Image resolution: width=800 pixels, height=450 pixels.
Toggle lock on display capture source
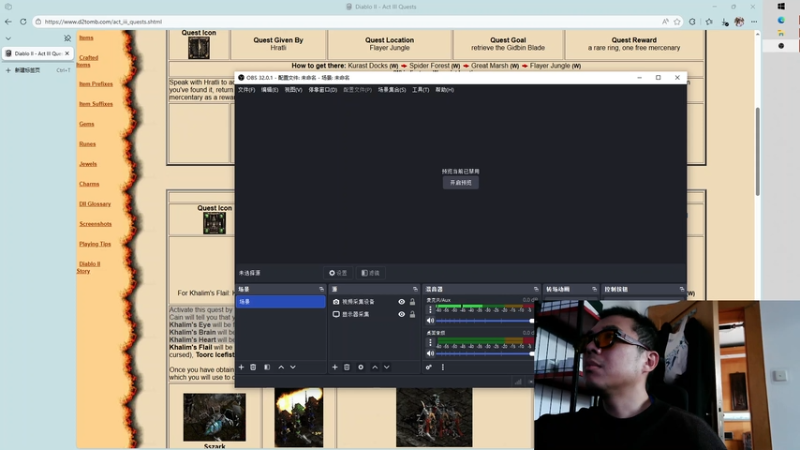click(412, 314)
